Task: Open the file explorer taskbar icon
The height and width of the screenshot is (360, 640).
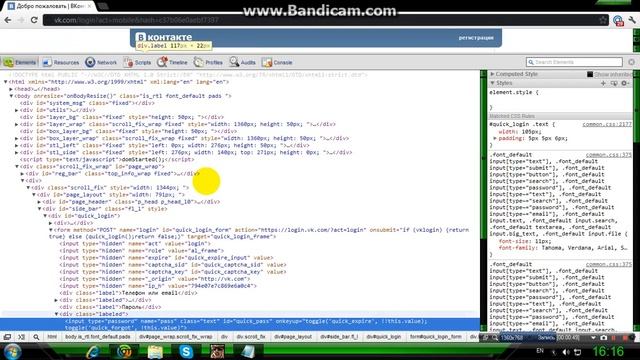Action: (x=155, y=351)
